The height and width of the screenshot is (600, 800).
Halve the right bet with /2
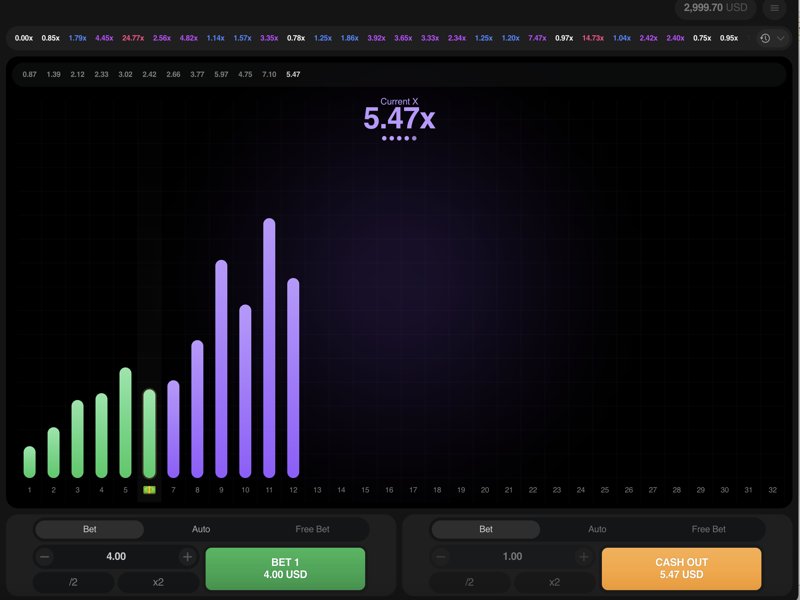pos(470,582)
